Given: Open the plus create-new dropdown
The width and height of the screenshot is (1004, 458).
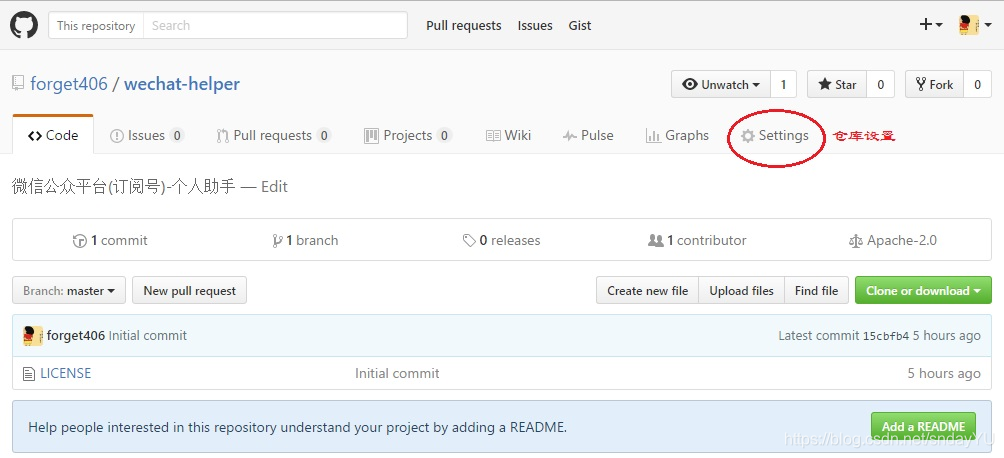Looking at the screenshot, I should tap(931, 25).
